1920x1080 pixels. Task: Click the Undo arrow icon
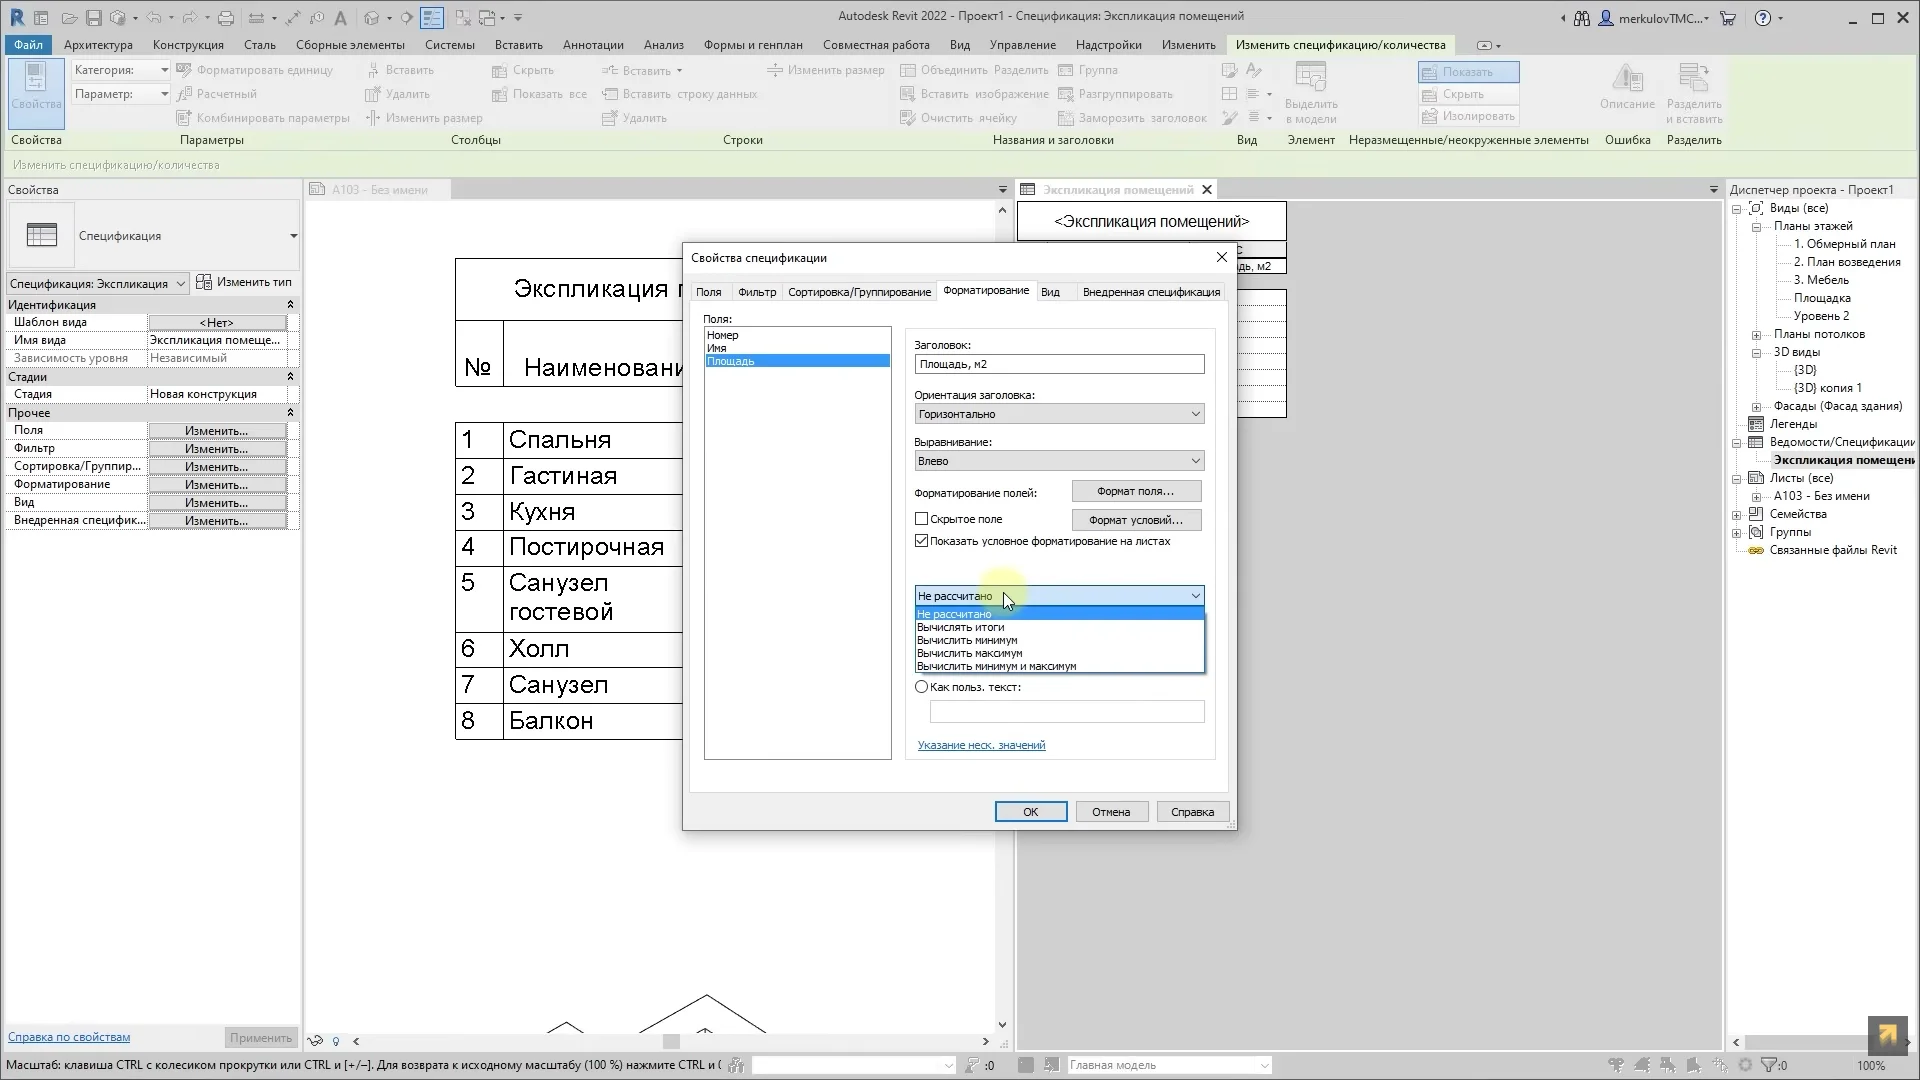click(153, 18)
